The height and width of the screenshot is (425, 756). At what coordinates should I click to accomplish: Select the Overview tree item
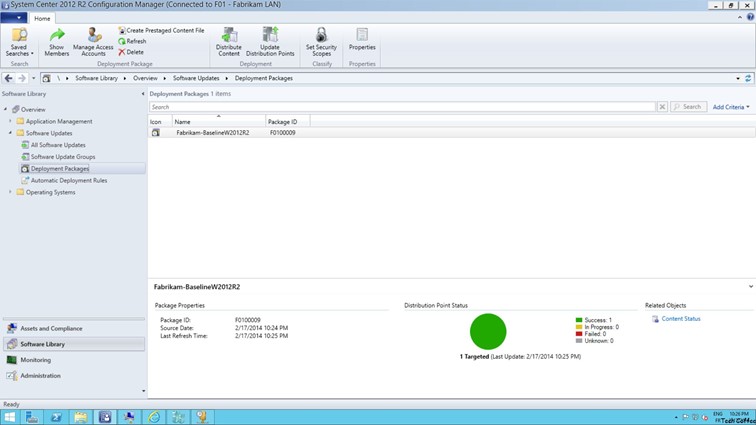pos(33,110)
